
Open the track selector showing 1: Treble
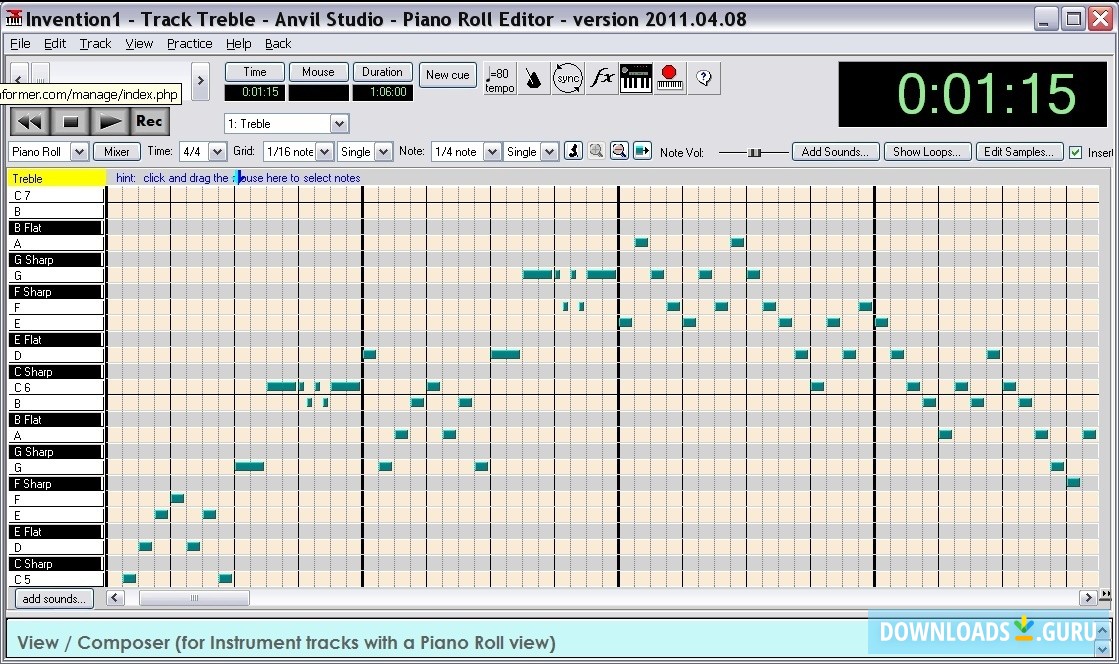click(286, 124)
